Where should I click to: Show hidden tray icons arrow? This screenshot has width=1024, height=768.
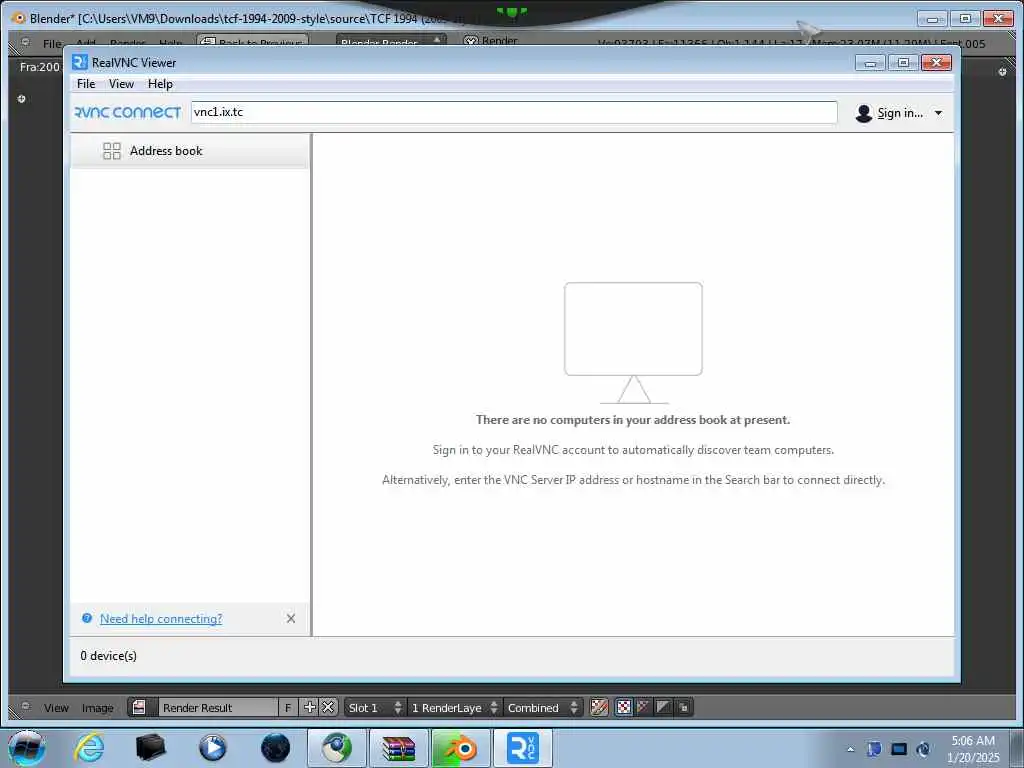(850, 749)
